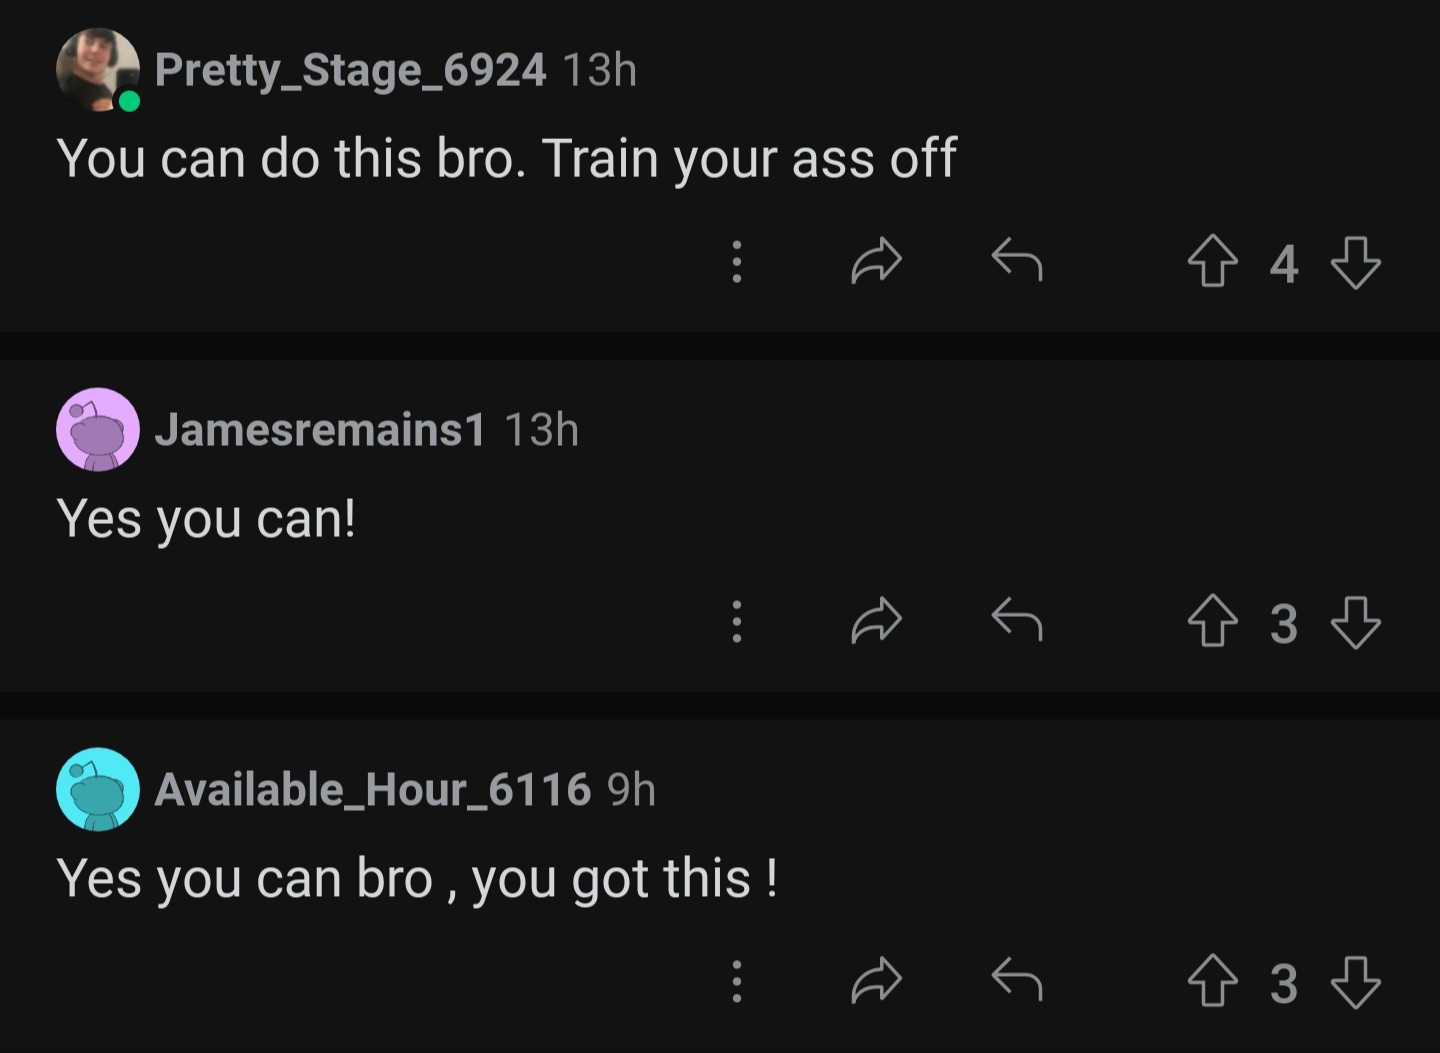Upvote Jamesremains1's comment
This screenshot has height=1053, width=1440.
coord(1212,622)
